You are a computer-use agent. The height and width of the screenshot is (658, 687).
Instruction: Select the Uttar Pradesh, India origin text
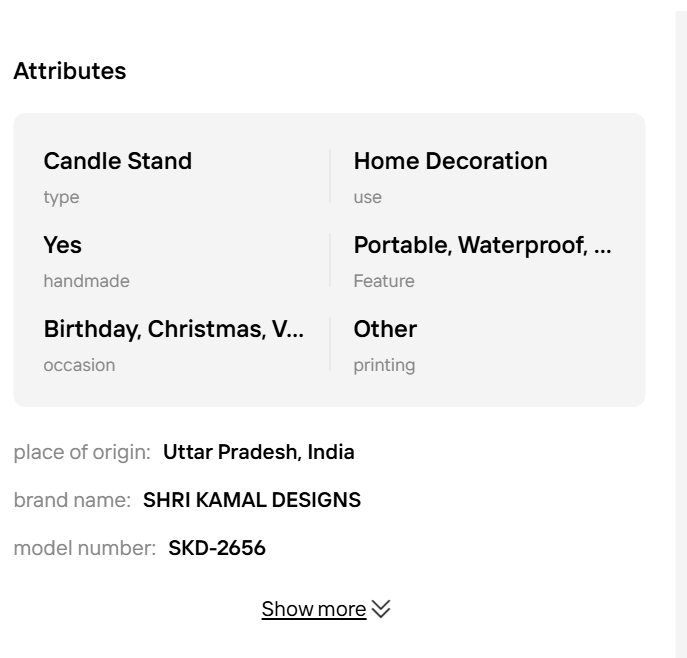point(258,451)
